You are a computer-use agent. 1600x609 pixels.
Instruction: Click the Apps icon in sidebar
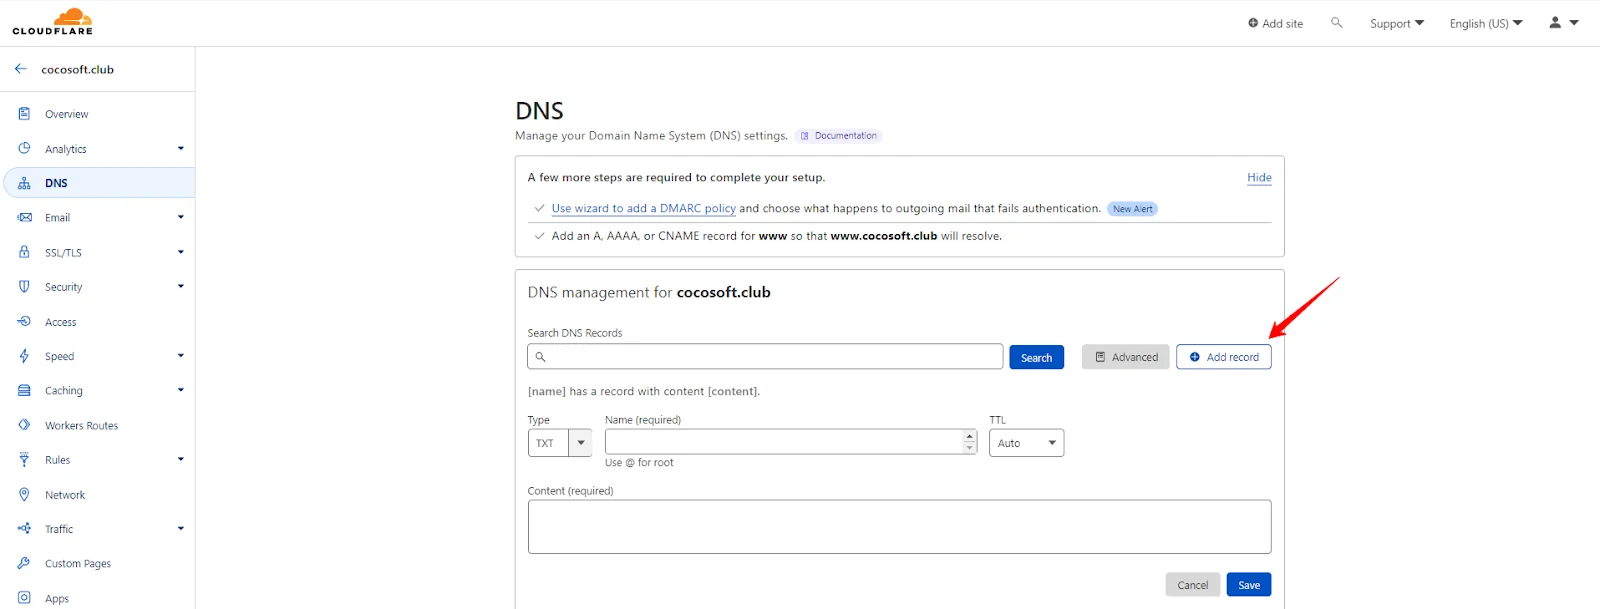24,598
